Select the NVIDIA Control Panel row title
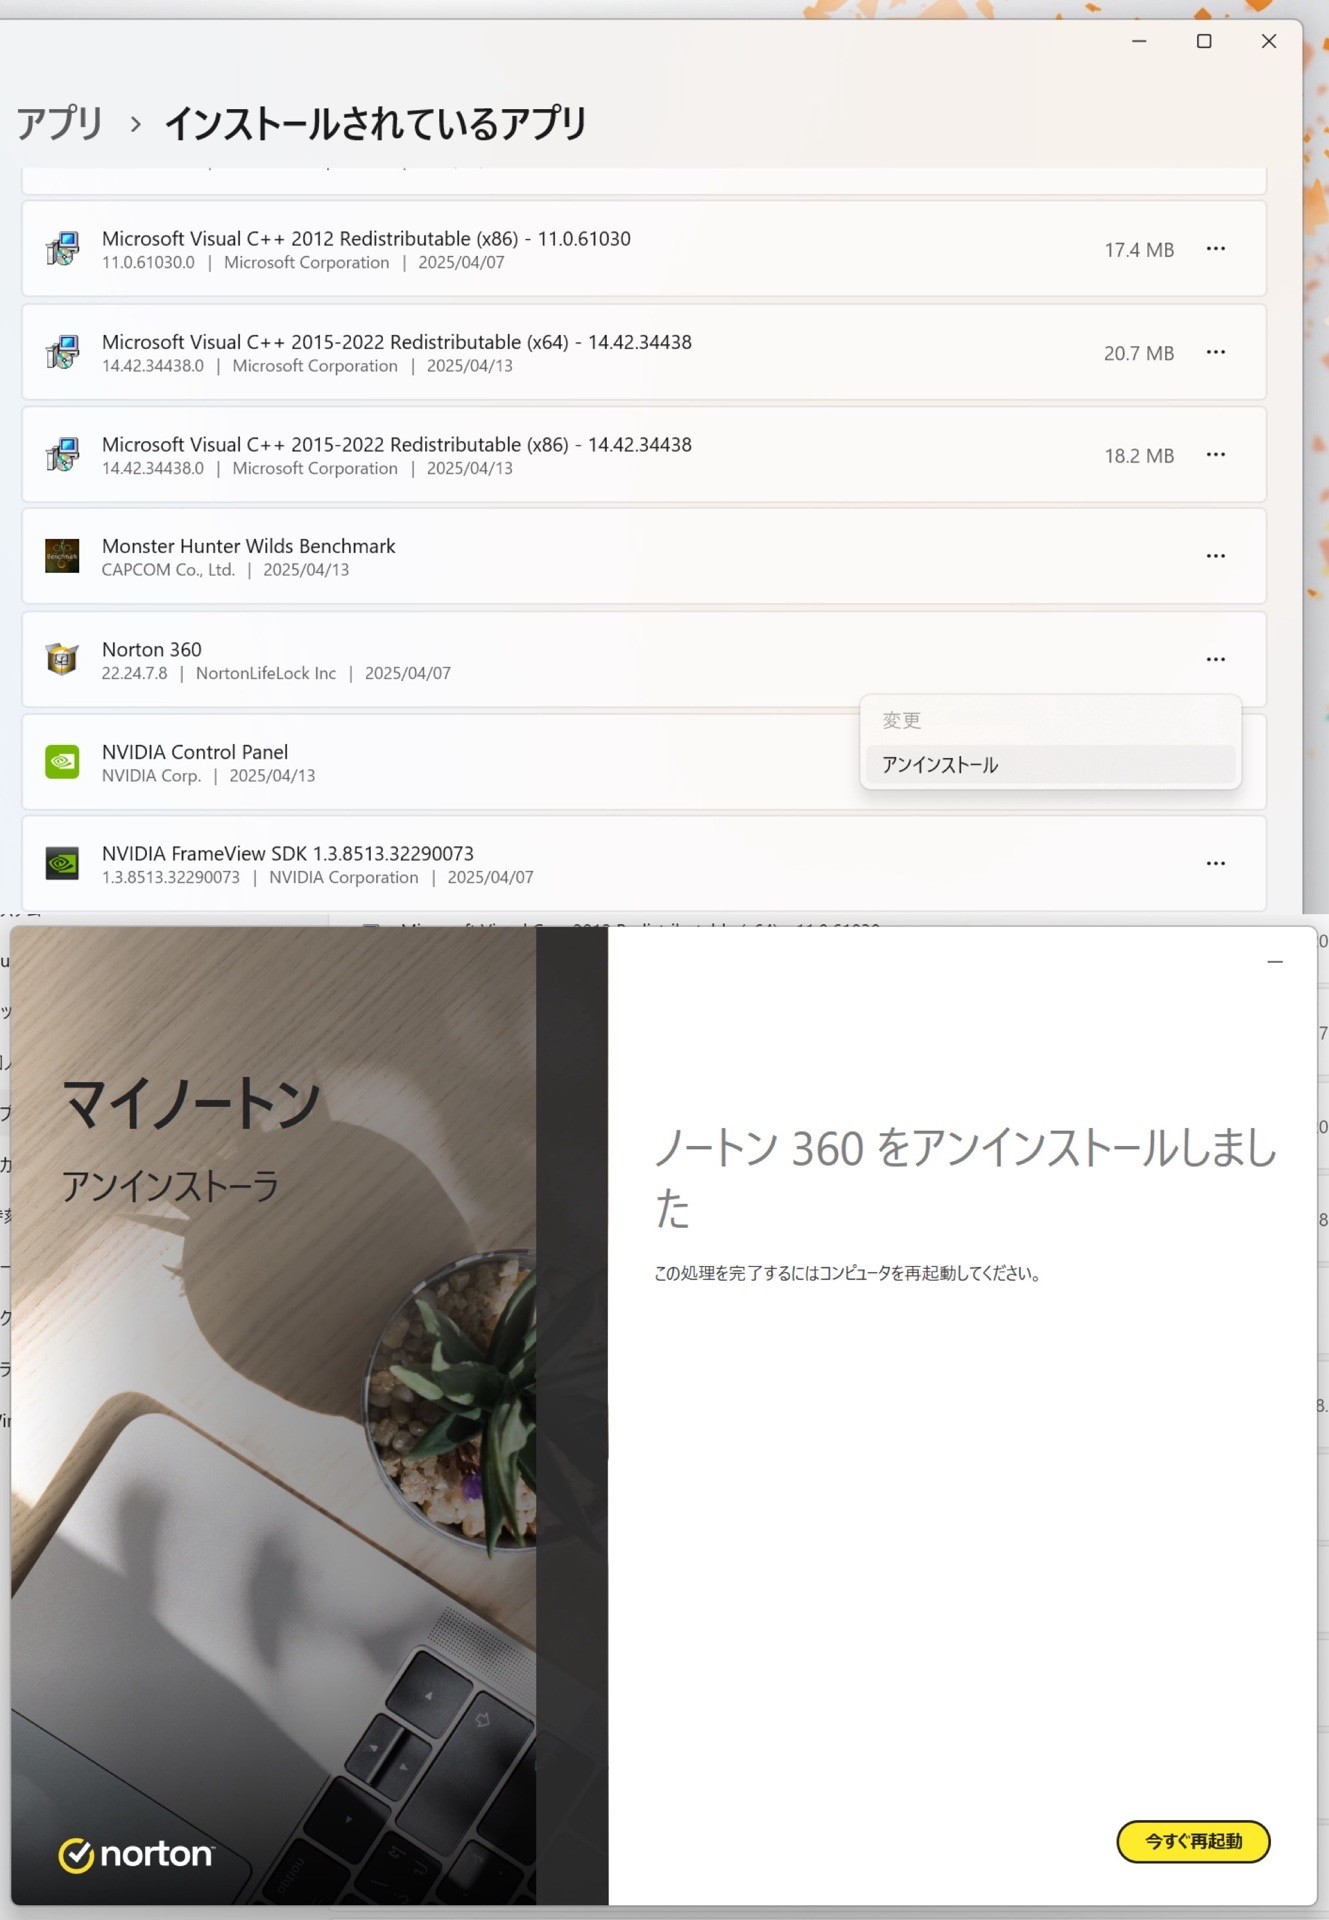The width and height of the screenshot is (1329, 1920). [195, 752]
